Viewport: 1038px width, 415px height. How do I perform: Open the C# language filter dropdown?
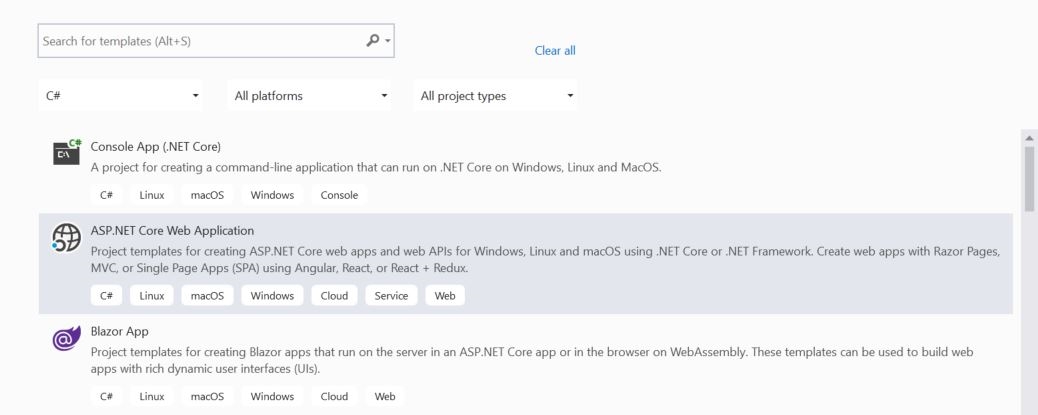tap(120, 96)
